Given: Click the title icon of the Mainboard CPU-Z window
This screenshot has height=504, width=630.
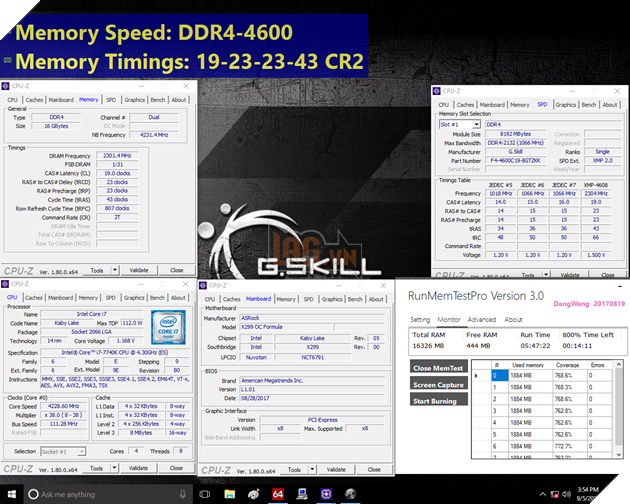Looking at the screenshot, I should click(x=203, y=285).
